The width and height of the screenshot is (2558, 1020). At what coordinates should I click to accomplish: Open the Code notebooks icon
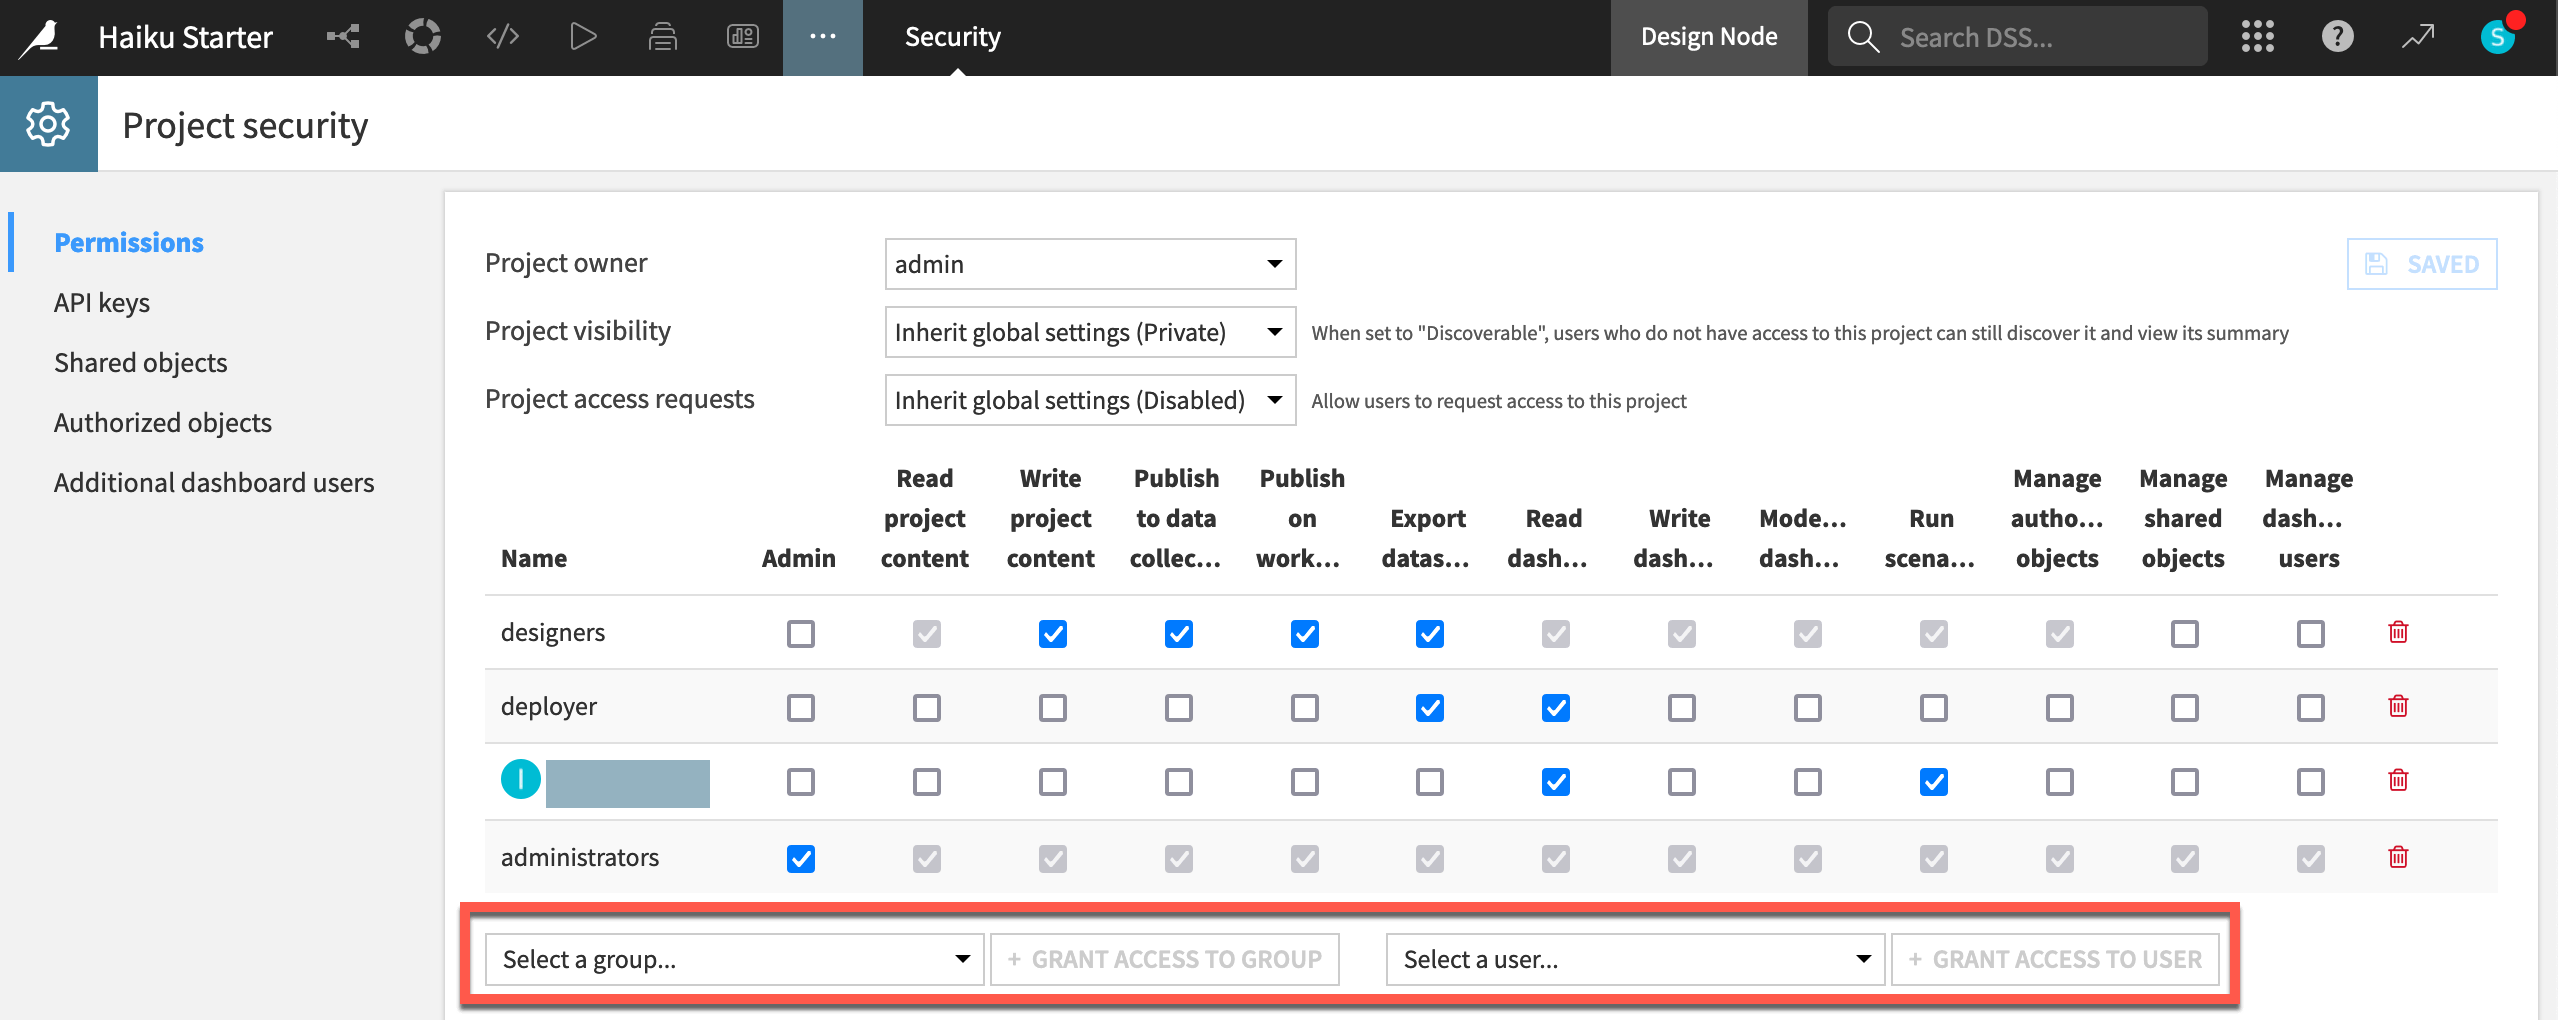coord(502,37)
